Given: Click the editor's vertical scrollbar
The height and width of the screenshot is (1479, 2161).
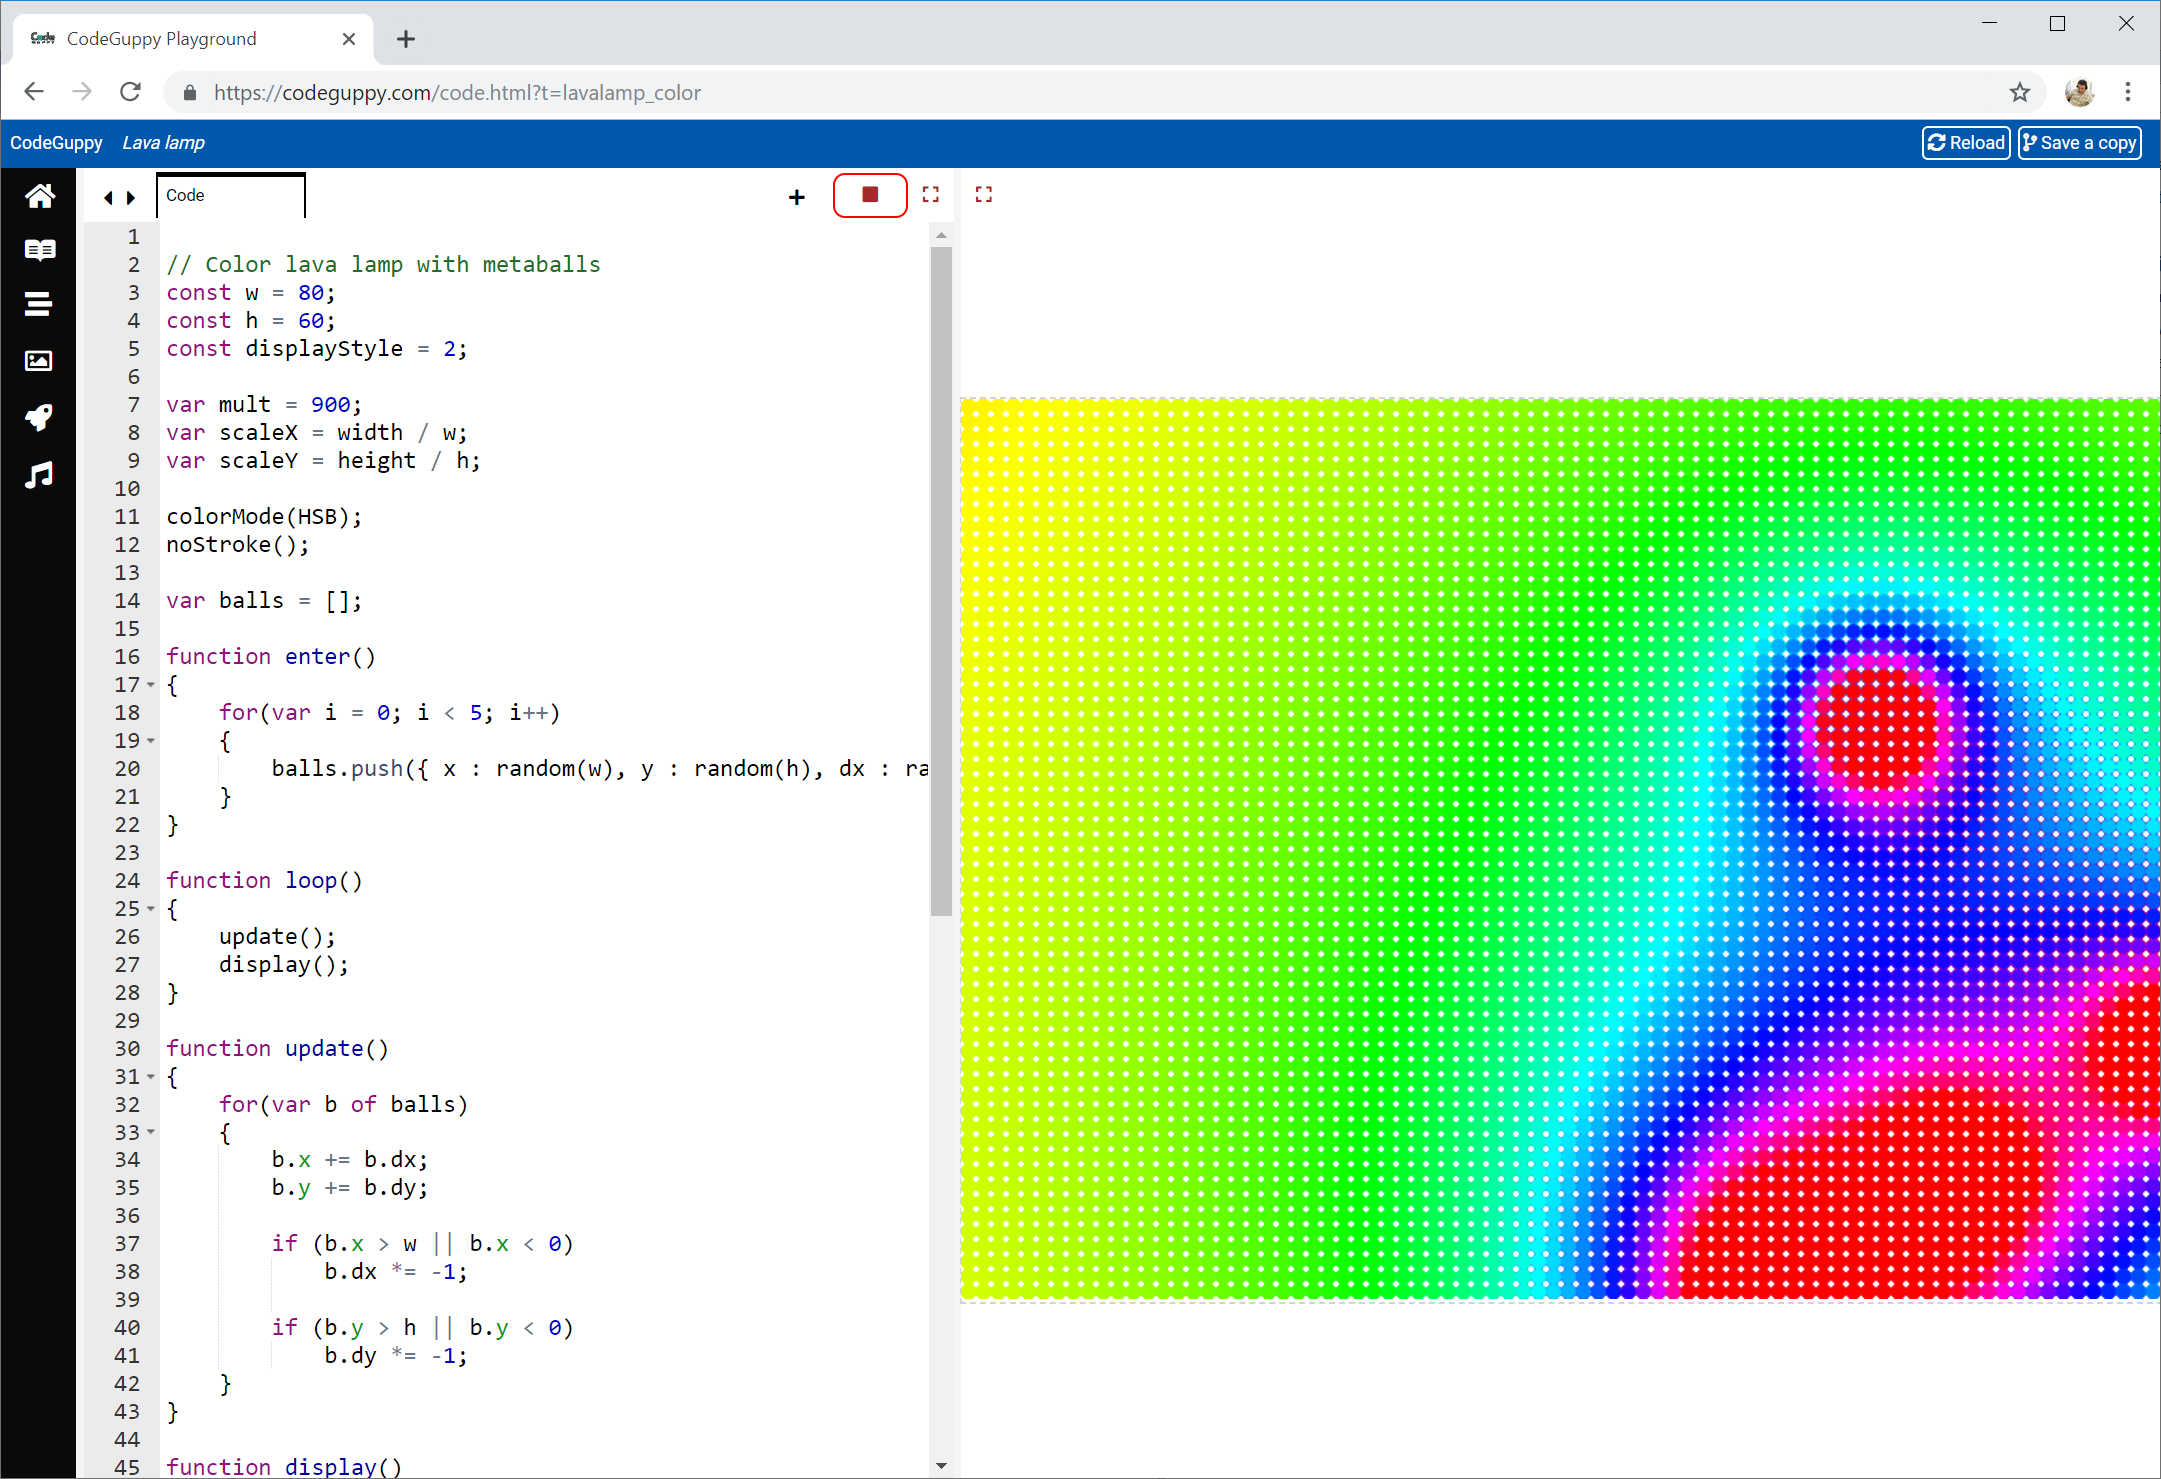Looking at the screenshot, I should pyautogui.click(x=941, y=570).
